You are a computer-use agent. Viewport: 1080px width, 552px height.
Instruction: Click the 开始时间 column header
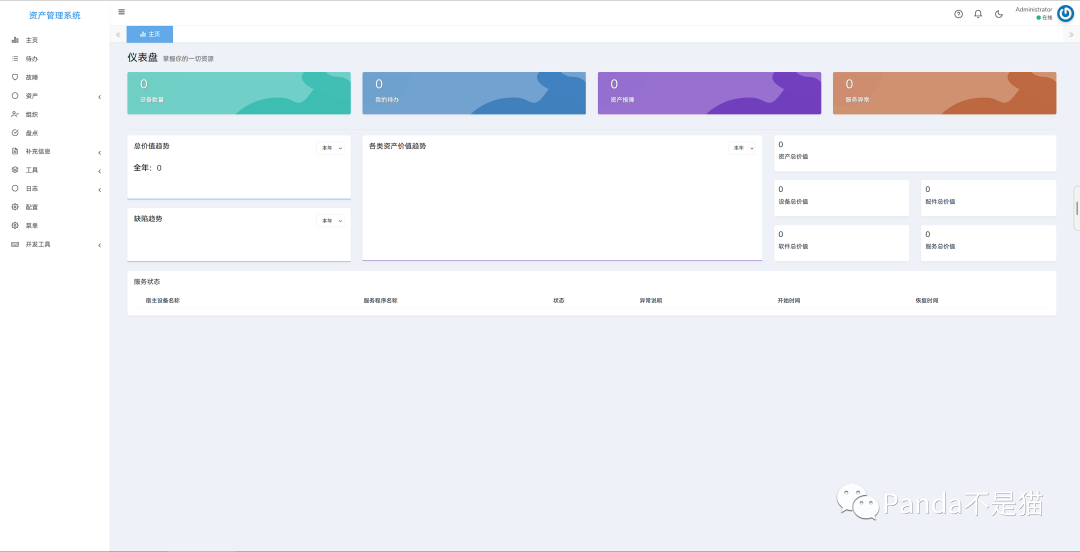(x=789, y=301)
